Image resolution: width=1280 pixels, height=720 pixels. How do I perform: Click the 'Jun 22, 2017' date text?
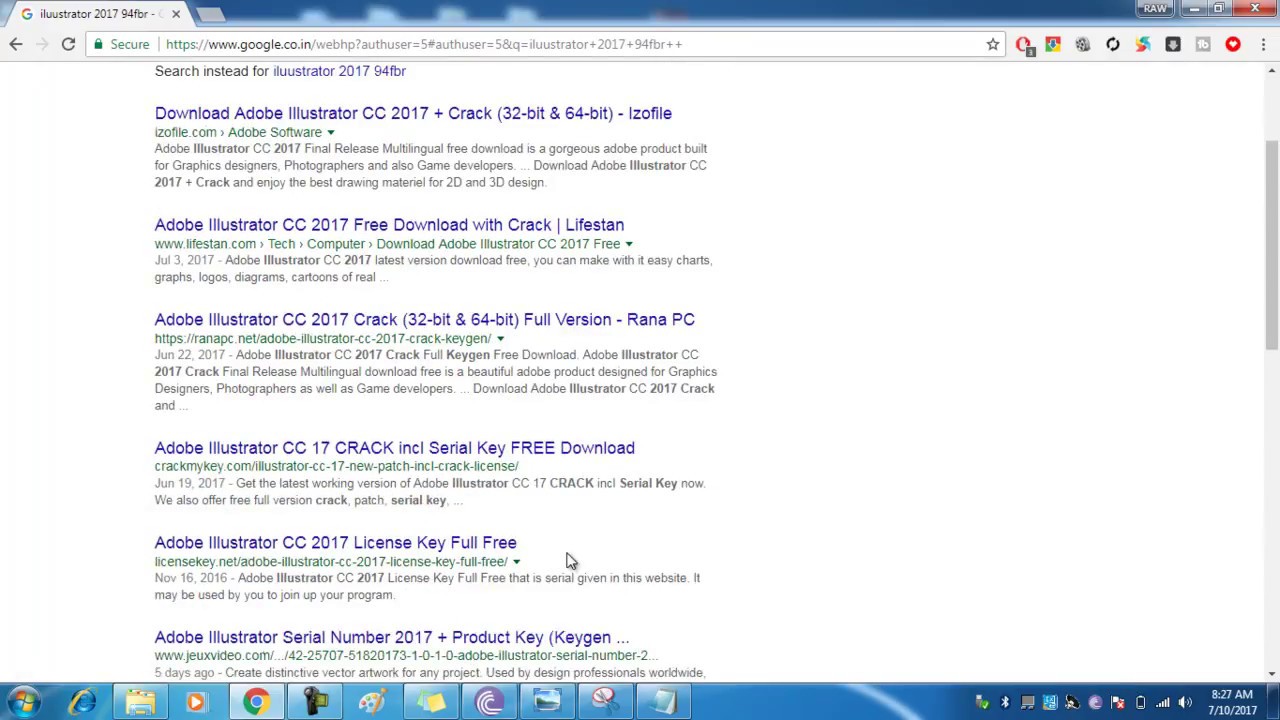[190, 355]
